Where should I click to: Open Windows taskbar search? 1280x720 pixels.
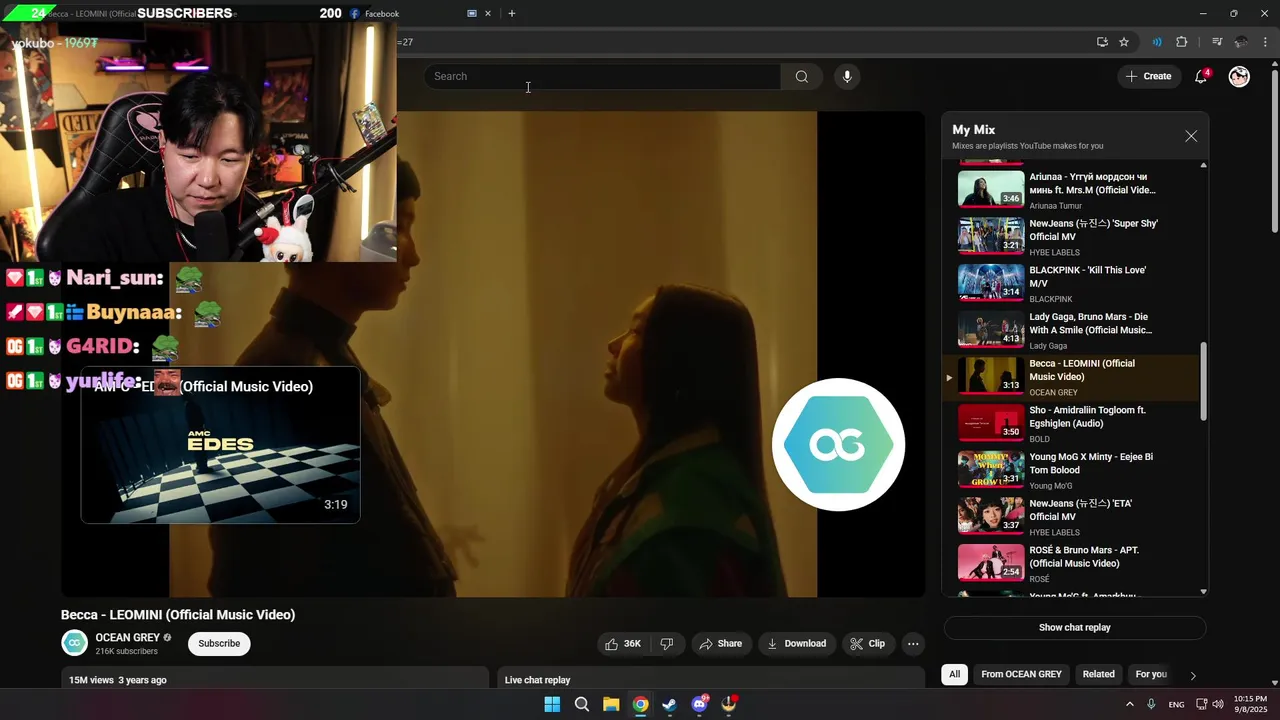click(581, 704)
